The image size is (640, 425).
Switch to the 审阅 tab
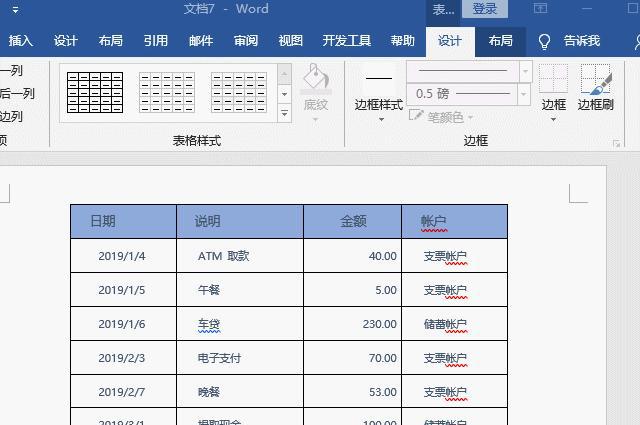point(246,41)
